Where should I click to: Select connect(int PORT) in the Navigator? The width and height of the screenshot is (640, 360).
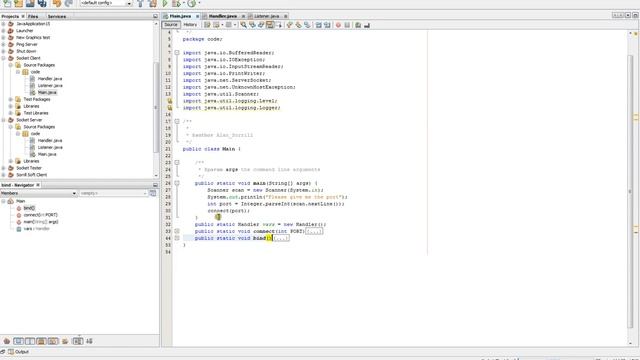(x=40, y=215)
